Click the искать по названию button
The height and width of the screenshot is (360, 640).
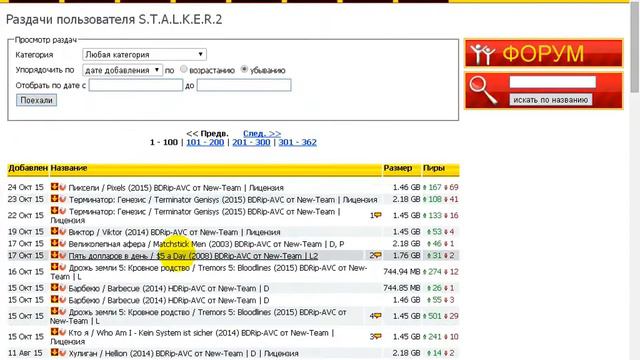tap(550, 100)
